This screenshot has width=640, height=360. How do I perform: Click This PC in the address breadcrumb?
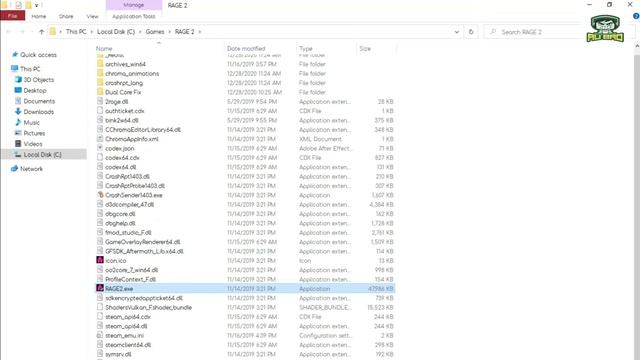coord(76,31)
